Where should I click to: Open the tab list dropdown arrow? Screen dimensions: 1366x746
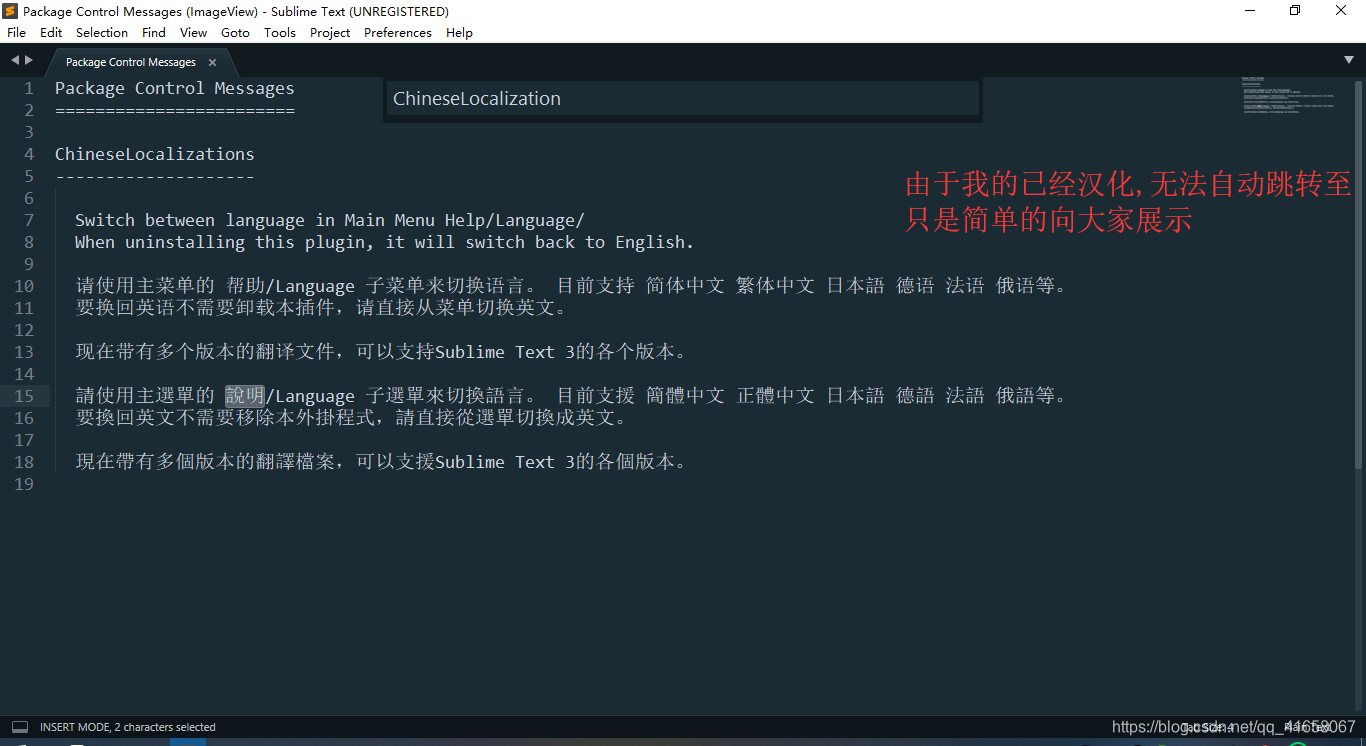[1349, 60]
